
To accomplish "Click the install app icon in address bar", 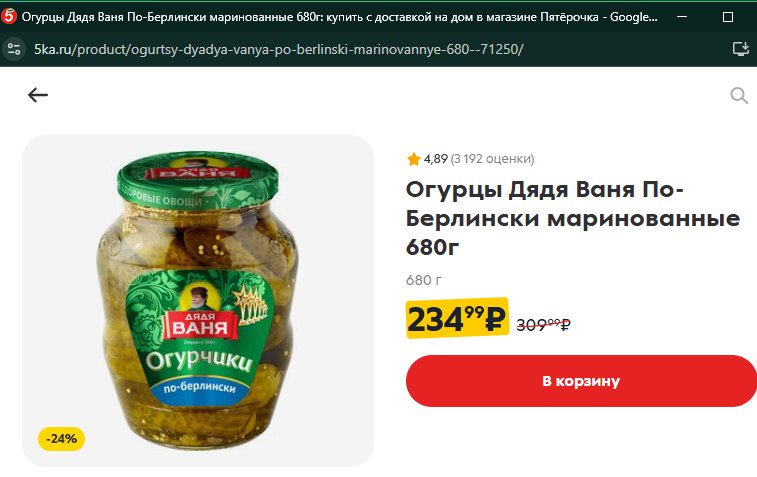I will (741, 49).
